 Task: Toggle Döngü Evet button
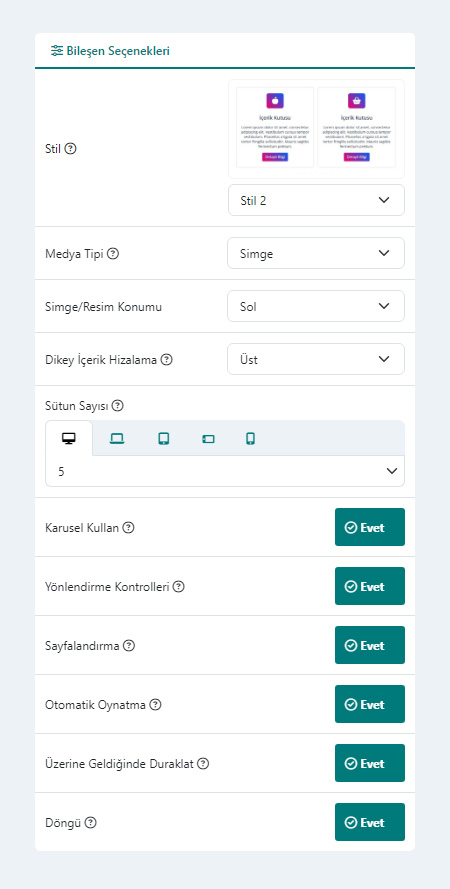coord(370,822)
